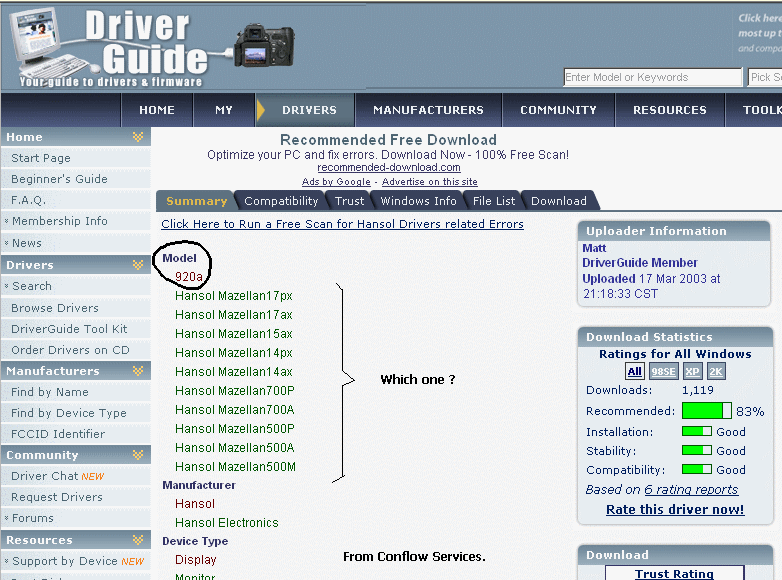This screenshot has height=580, width=782.
Task: Click the yellow arrow beside DRIVERS
Action: point(262,110)
